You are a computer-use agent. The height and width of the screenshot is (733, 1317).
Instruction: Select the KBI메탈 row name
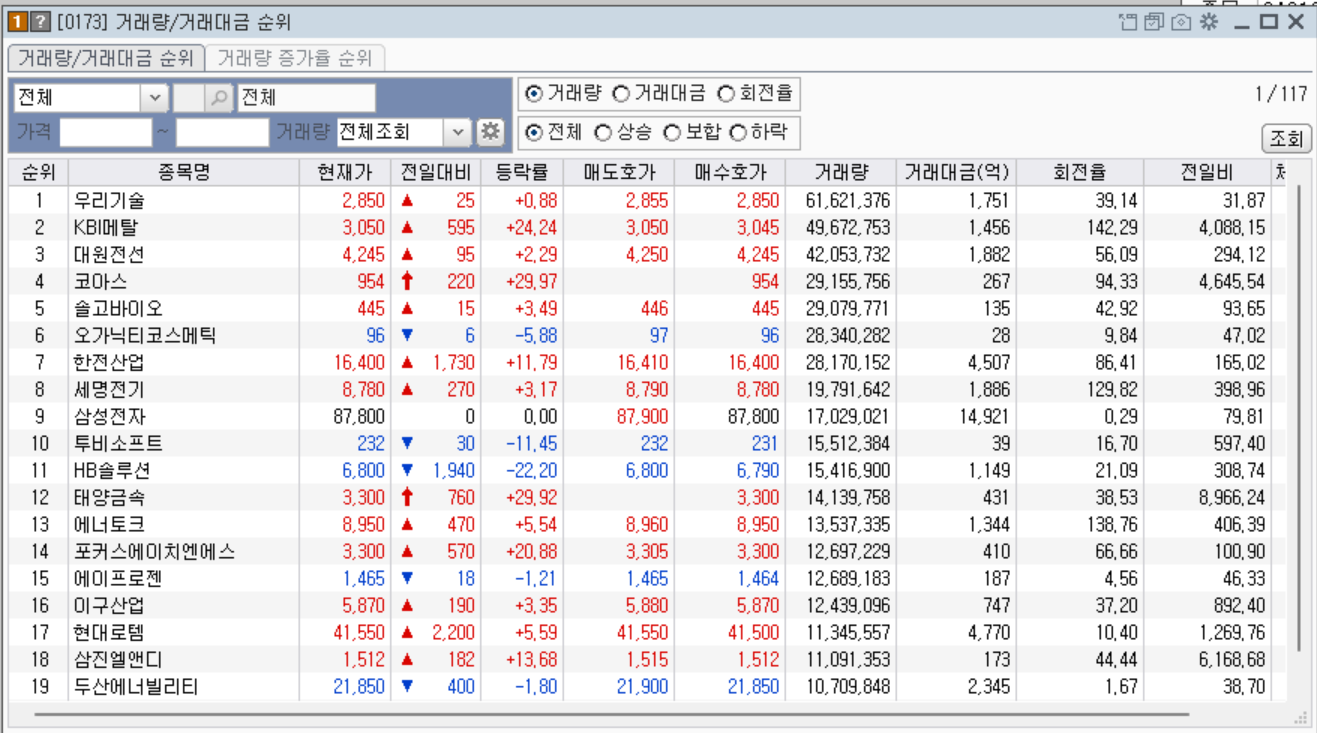[106, 228]
